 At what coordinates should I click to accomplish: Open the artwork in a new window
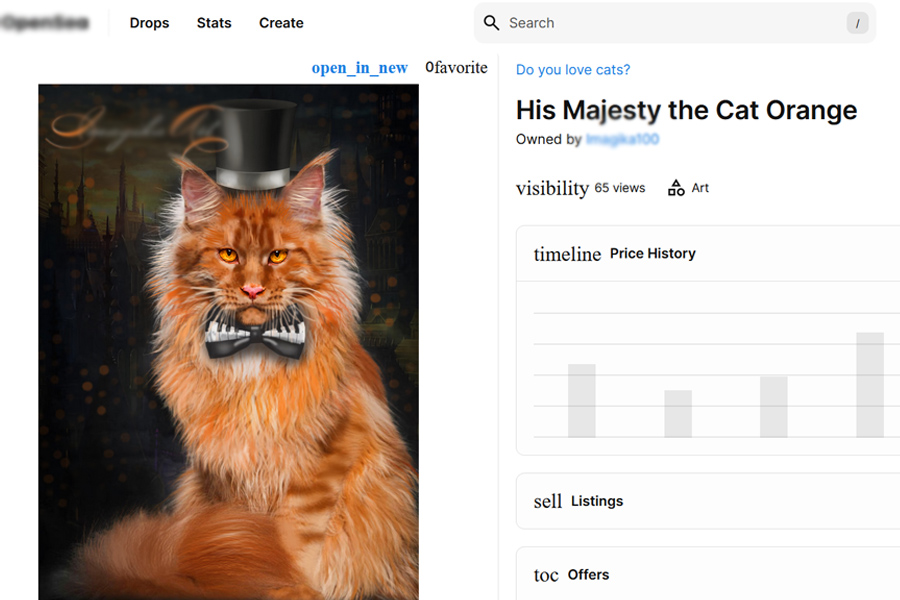point(359,68)
